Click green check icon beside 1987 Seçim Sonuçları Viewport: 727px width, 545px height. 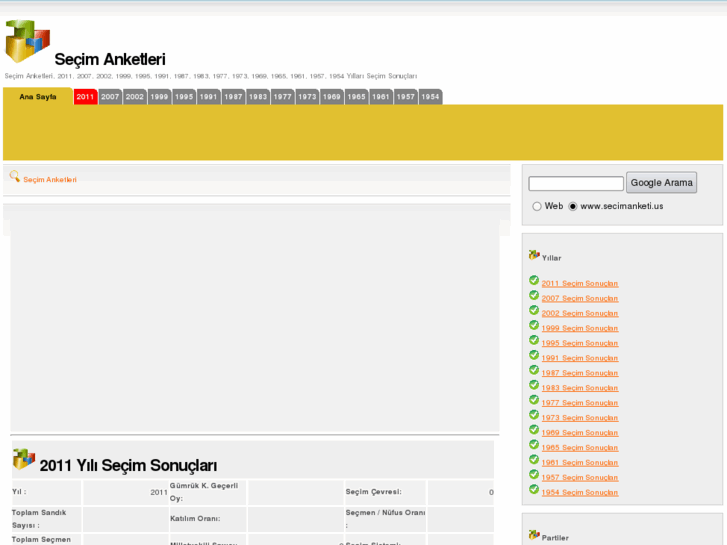tap(534, 370)
